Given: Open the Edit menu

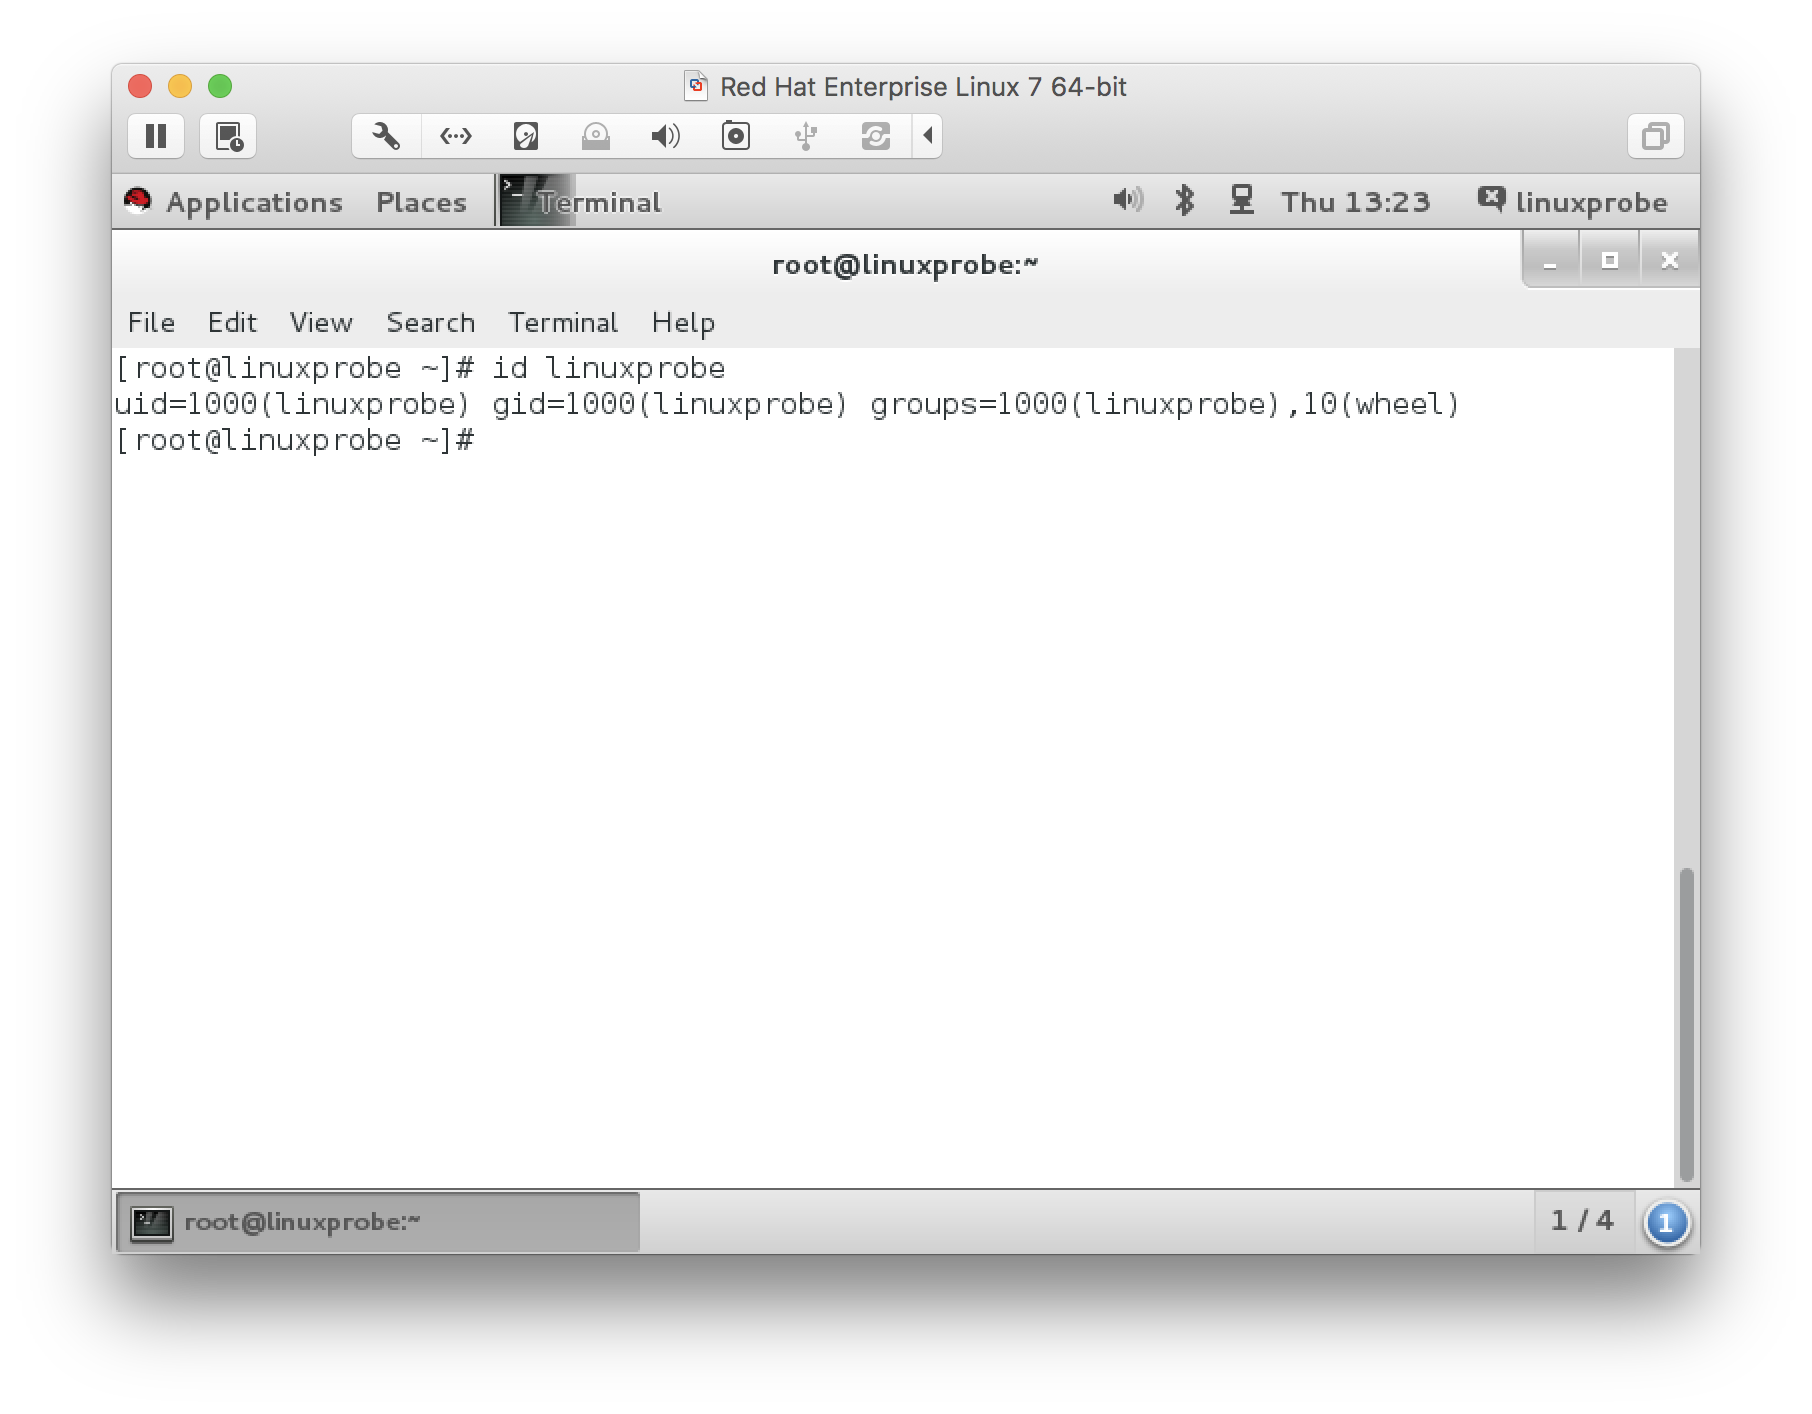Looking at the screenshot, I should [x=232, y=322].
